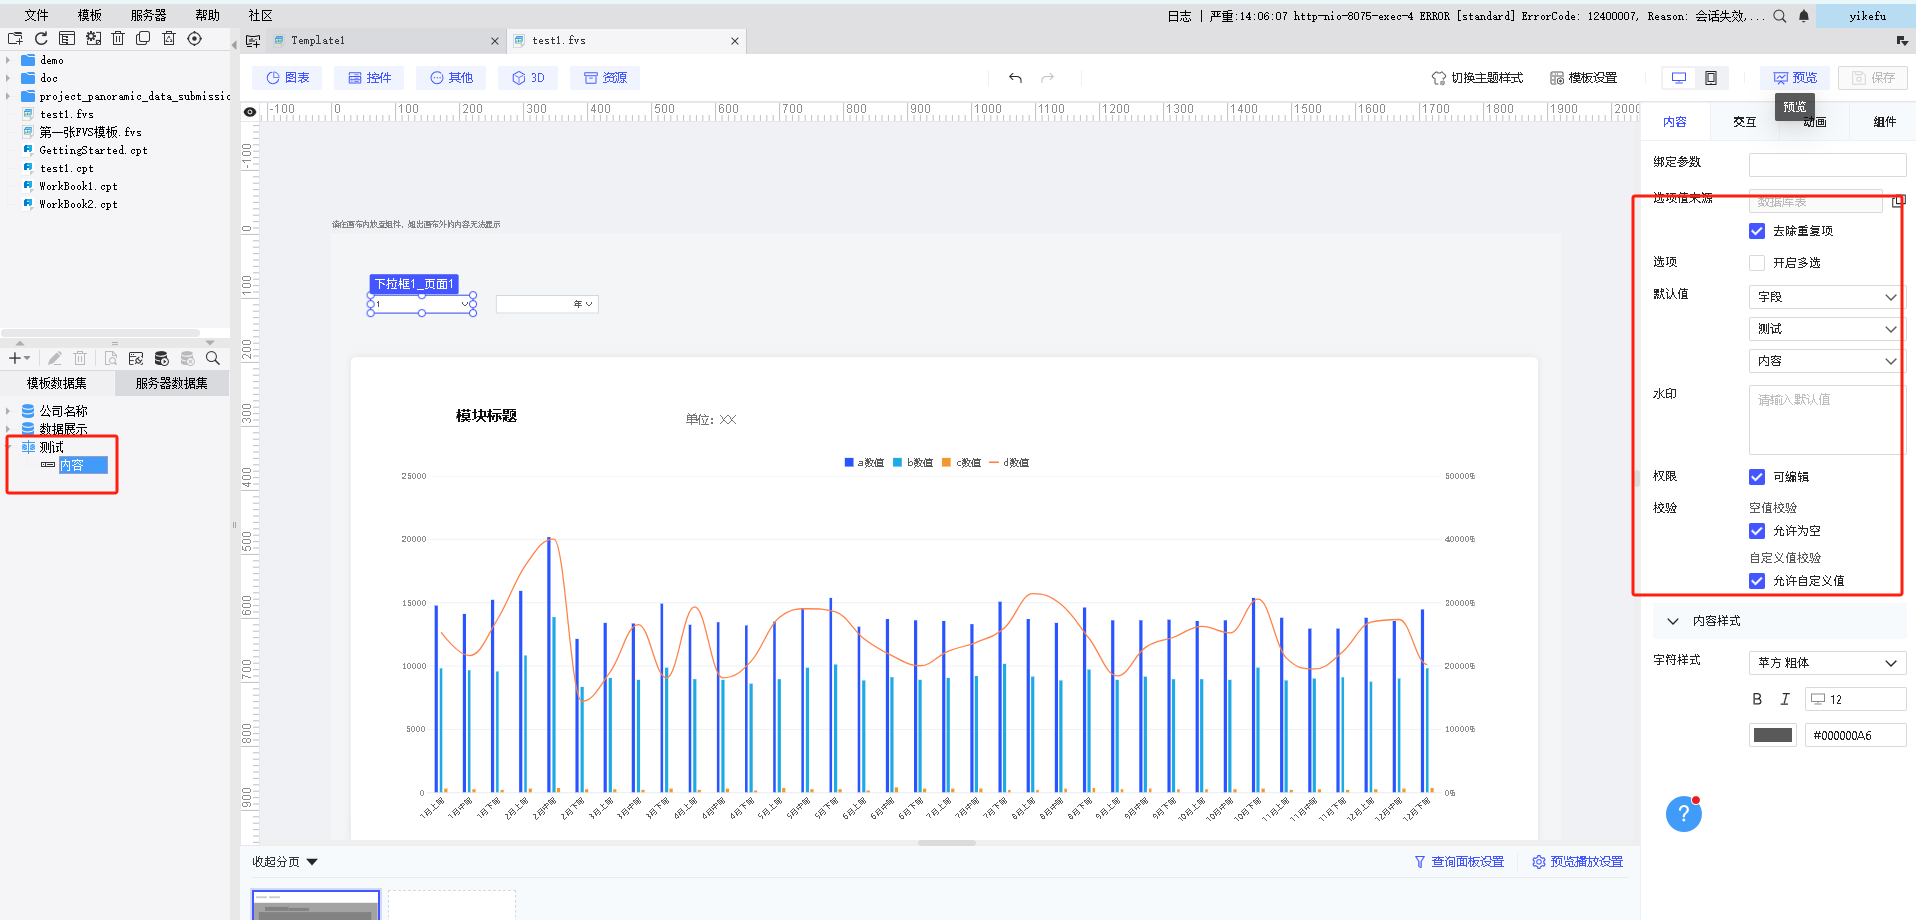Toggle bold font style icon
Viewport: 1916px width, 920px height.
(1757, 699)
